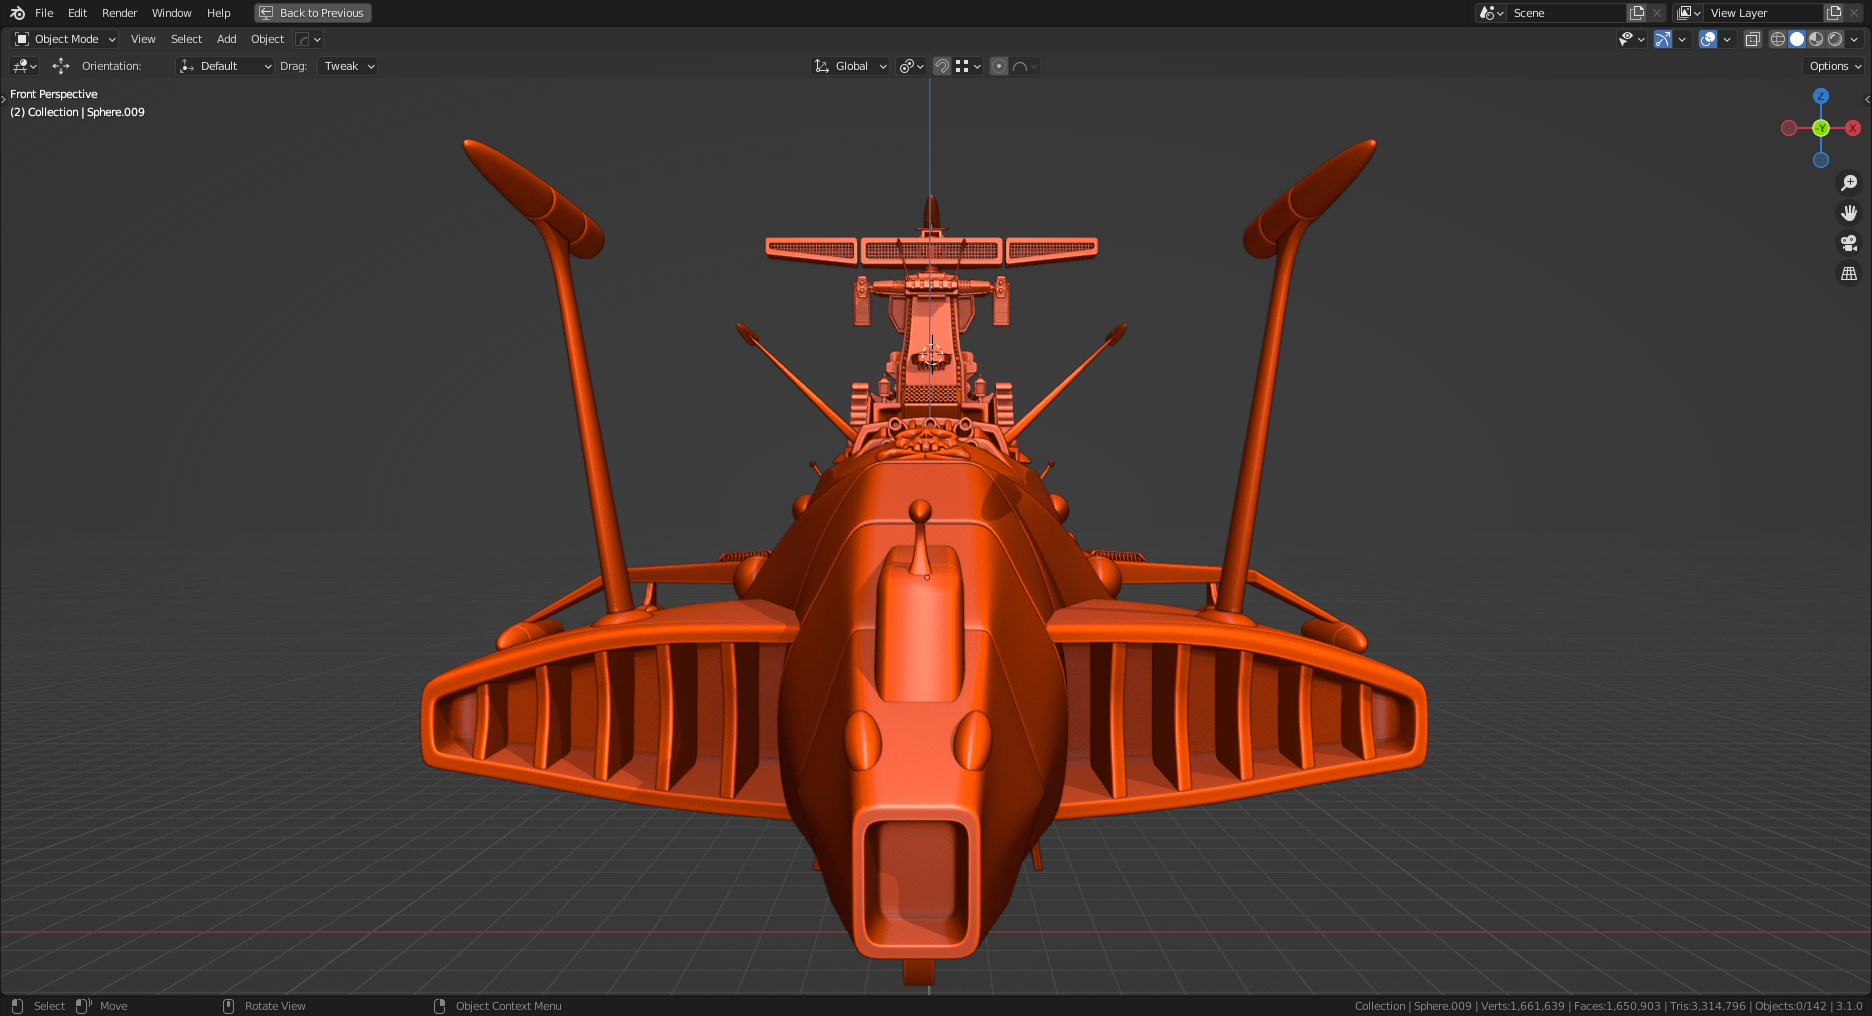Open selectability and visibility eye dropdown
The width and height of the screenshot is (1872, 1016).
1632,39
